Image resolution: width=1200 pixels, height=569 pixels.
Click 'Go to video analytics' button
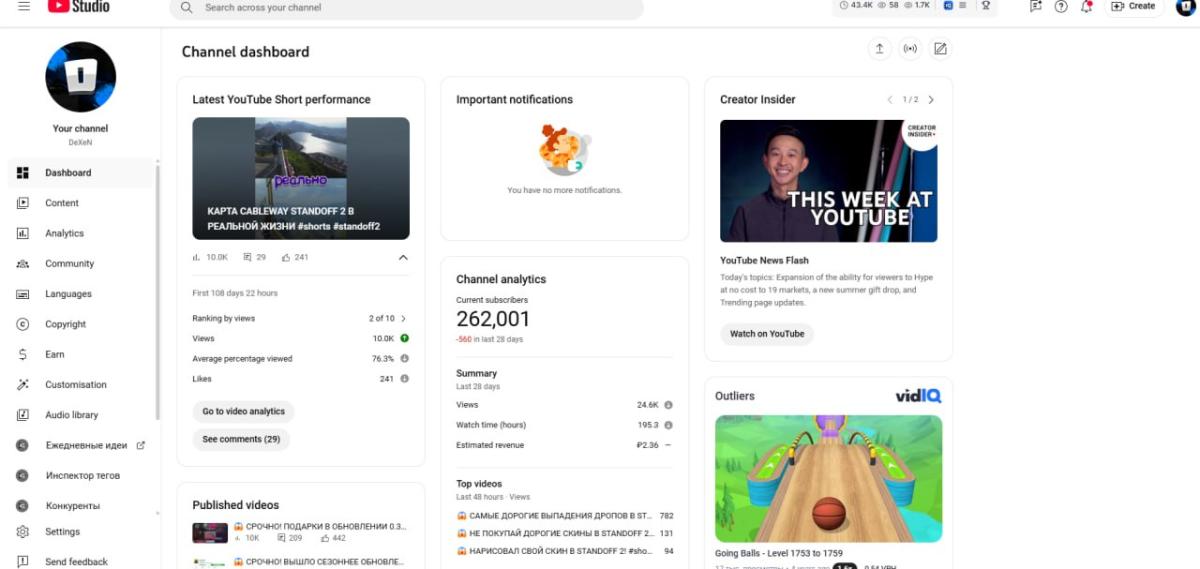(243, 411)
